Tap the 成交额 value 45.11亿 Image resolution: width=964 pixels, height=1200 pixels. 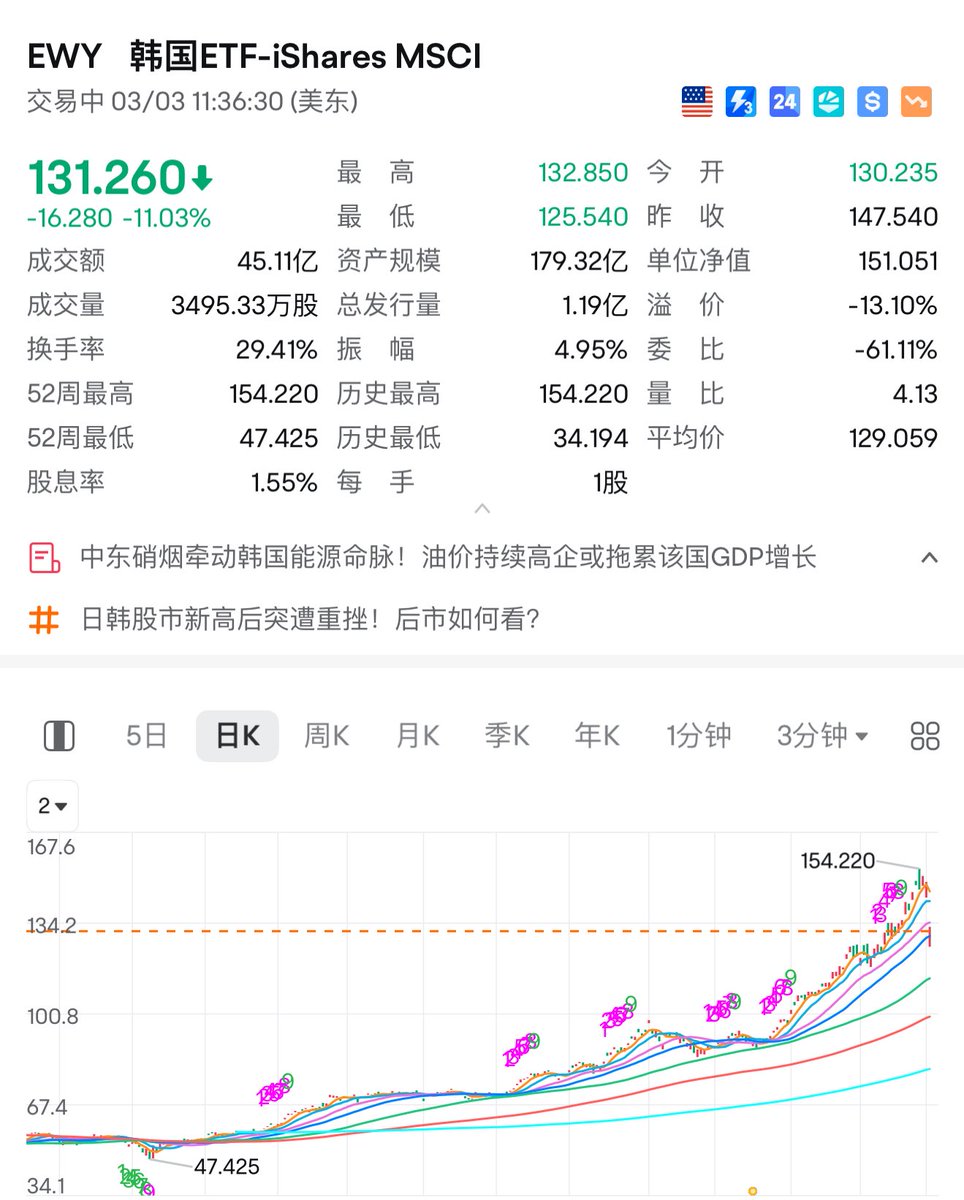tap(278, 261)
